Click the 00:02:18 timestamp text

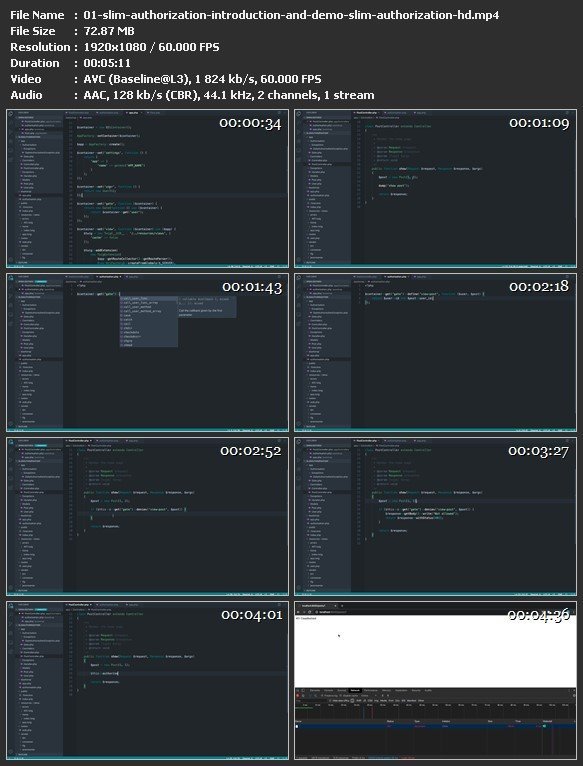(539, 286)
